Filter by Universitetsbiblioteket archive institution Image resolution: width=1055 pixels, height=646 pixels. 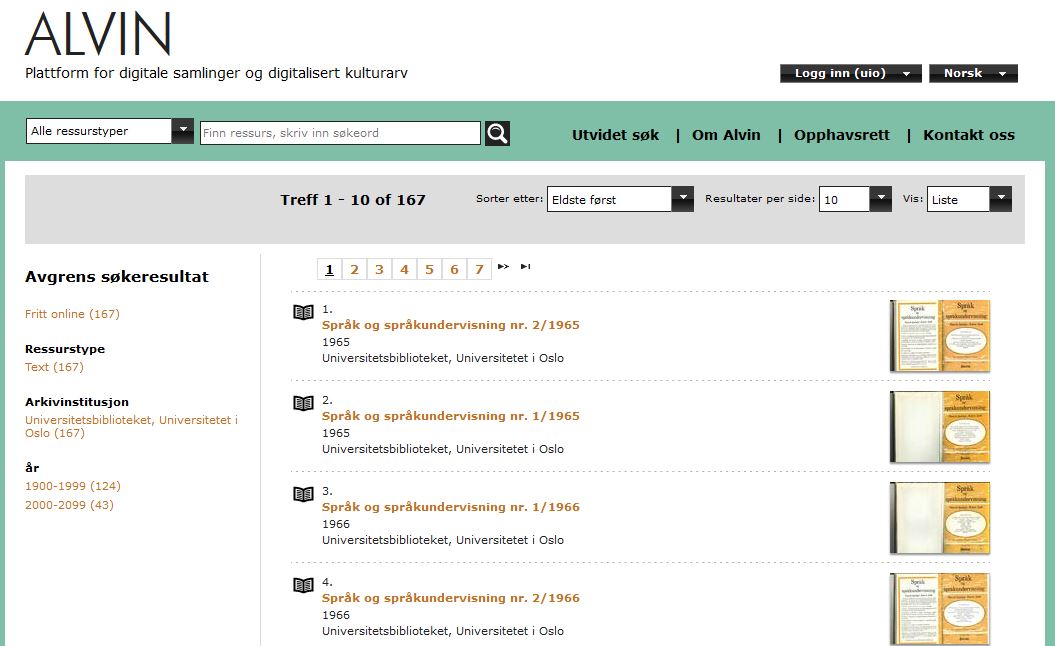point(131,427)
